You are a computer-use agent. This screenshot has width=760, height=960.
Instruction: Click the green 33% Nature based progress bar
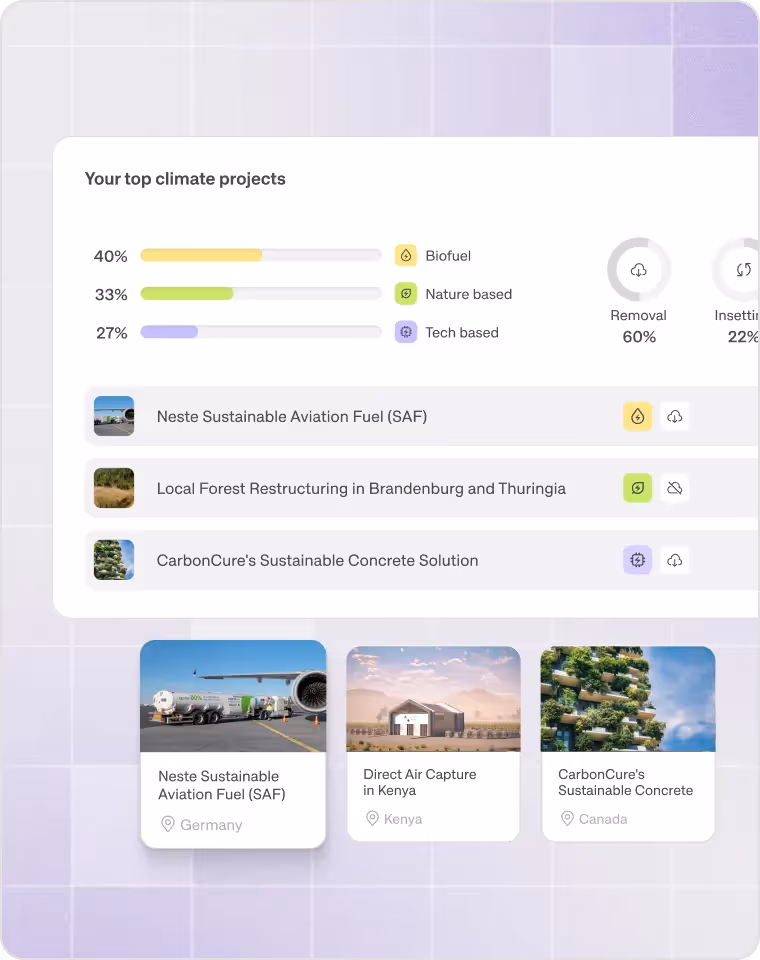[x=260, y=294]
